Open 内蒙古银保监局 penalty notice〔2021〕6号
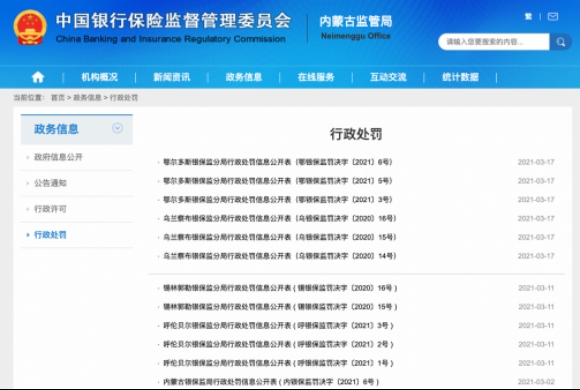Viewport: 580px width, 390px height. [272, 382]
